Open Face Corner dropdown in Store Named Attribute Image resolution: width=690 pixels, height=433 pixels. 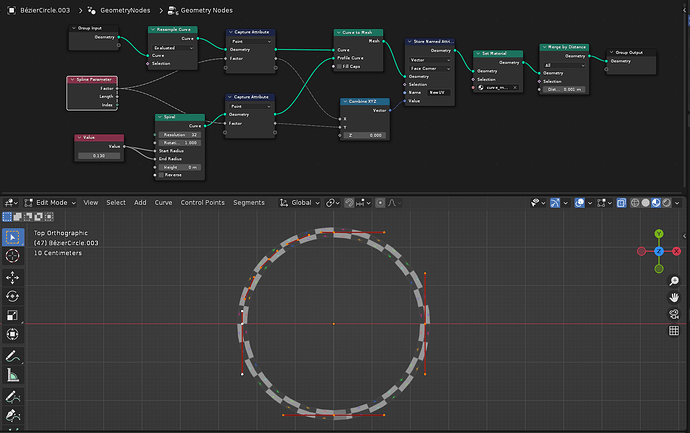[430, 69]
